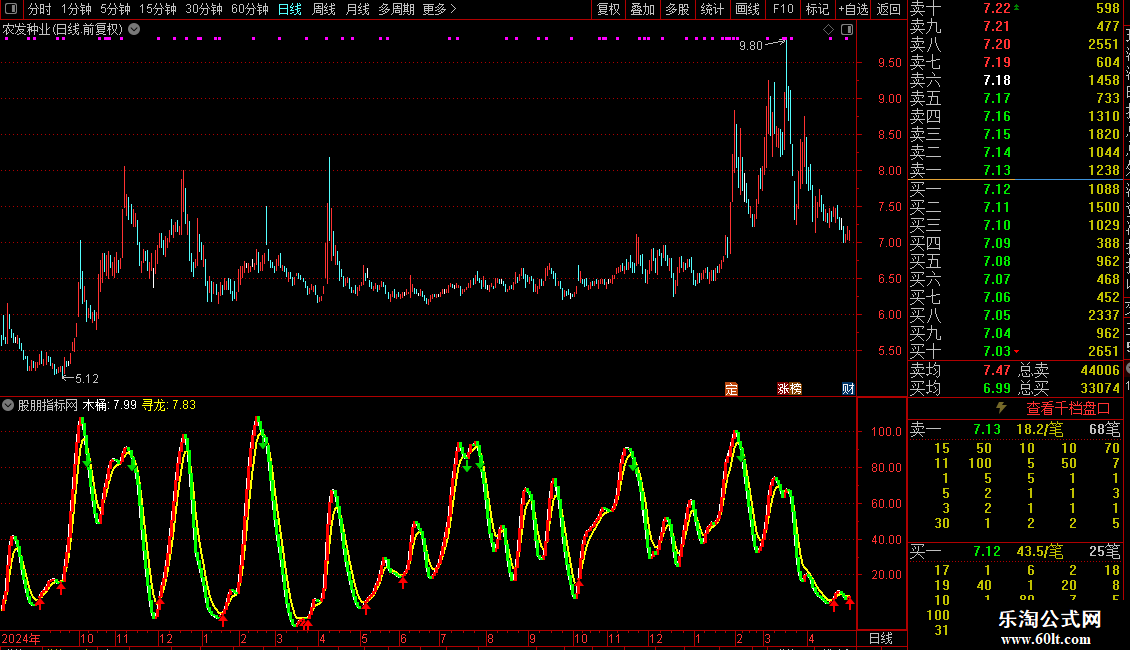The width and height of the screenshot is (1130, 650).
Task: Select the 卖六 7.18 order row
Action: (1016, 80)
